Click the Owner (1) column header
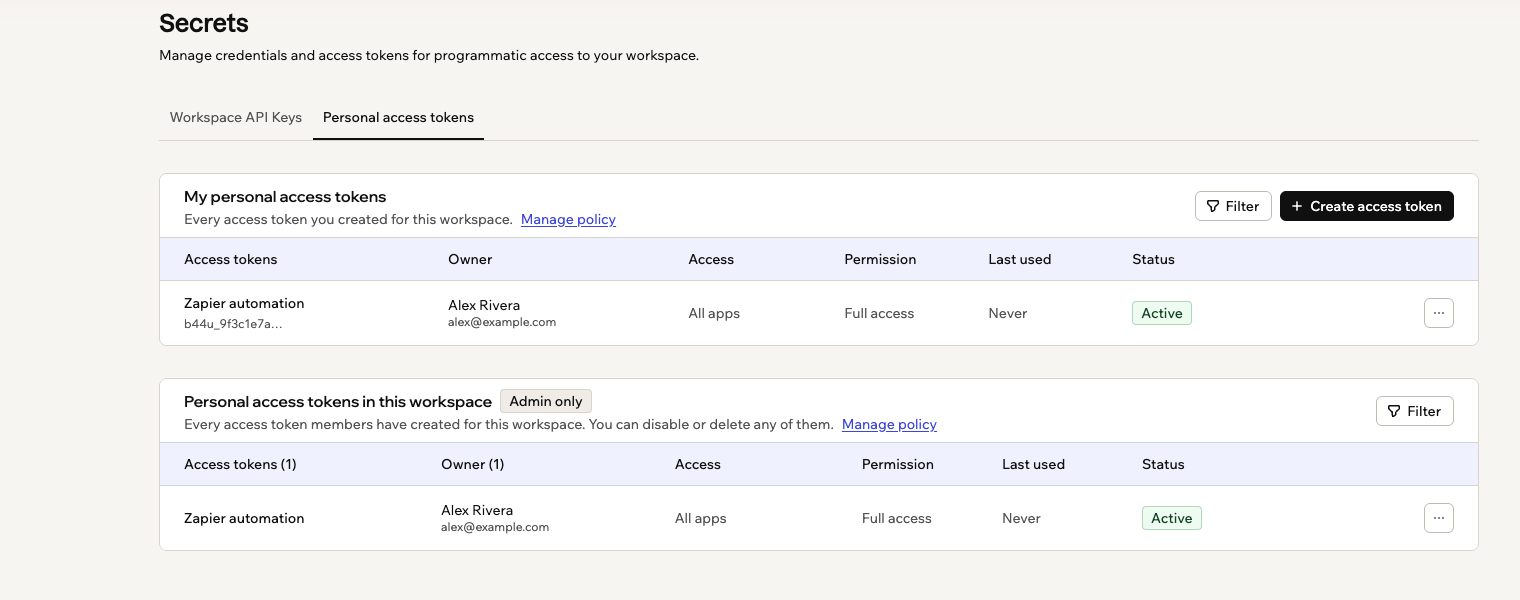The width and height of the screenshot is (1520, 600). [x=472, y=464]
